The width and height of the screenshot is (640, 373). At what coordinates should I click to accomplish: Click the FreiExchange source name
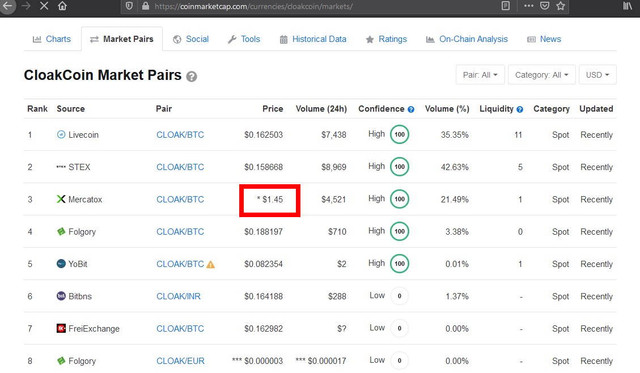coord(94,329)
